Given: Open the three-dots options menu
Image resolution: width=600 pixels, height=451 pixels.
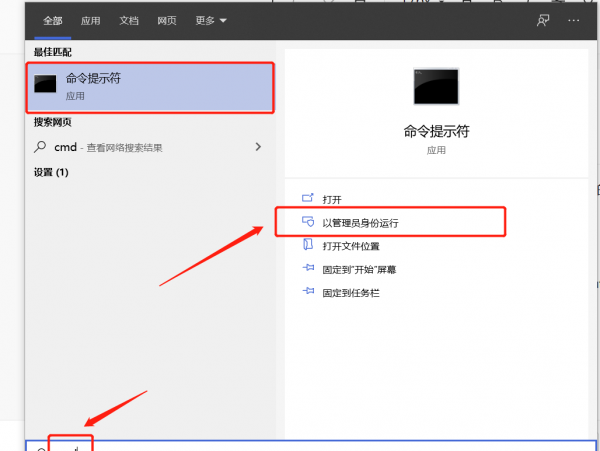Looking at the screenshot, I should coord(573,20).
